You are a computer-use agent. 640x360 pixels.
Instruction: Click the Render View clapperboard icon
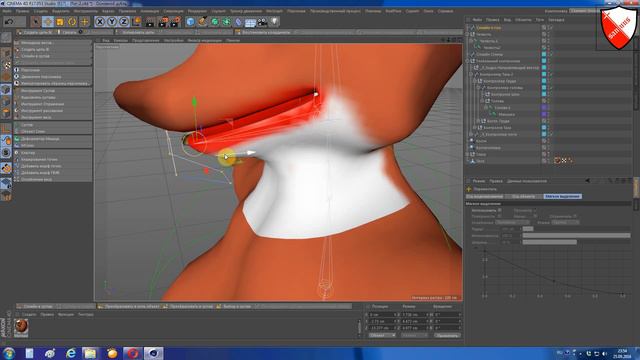pyautogui.click(x=150, y=22)
